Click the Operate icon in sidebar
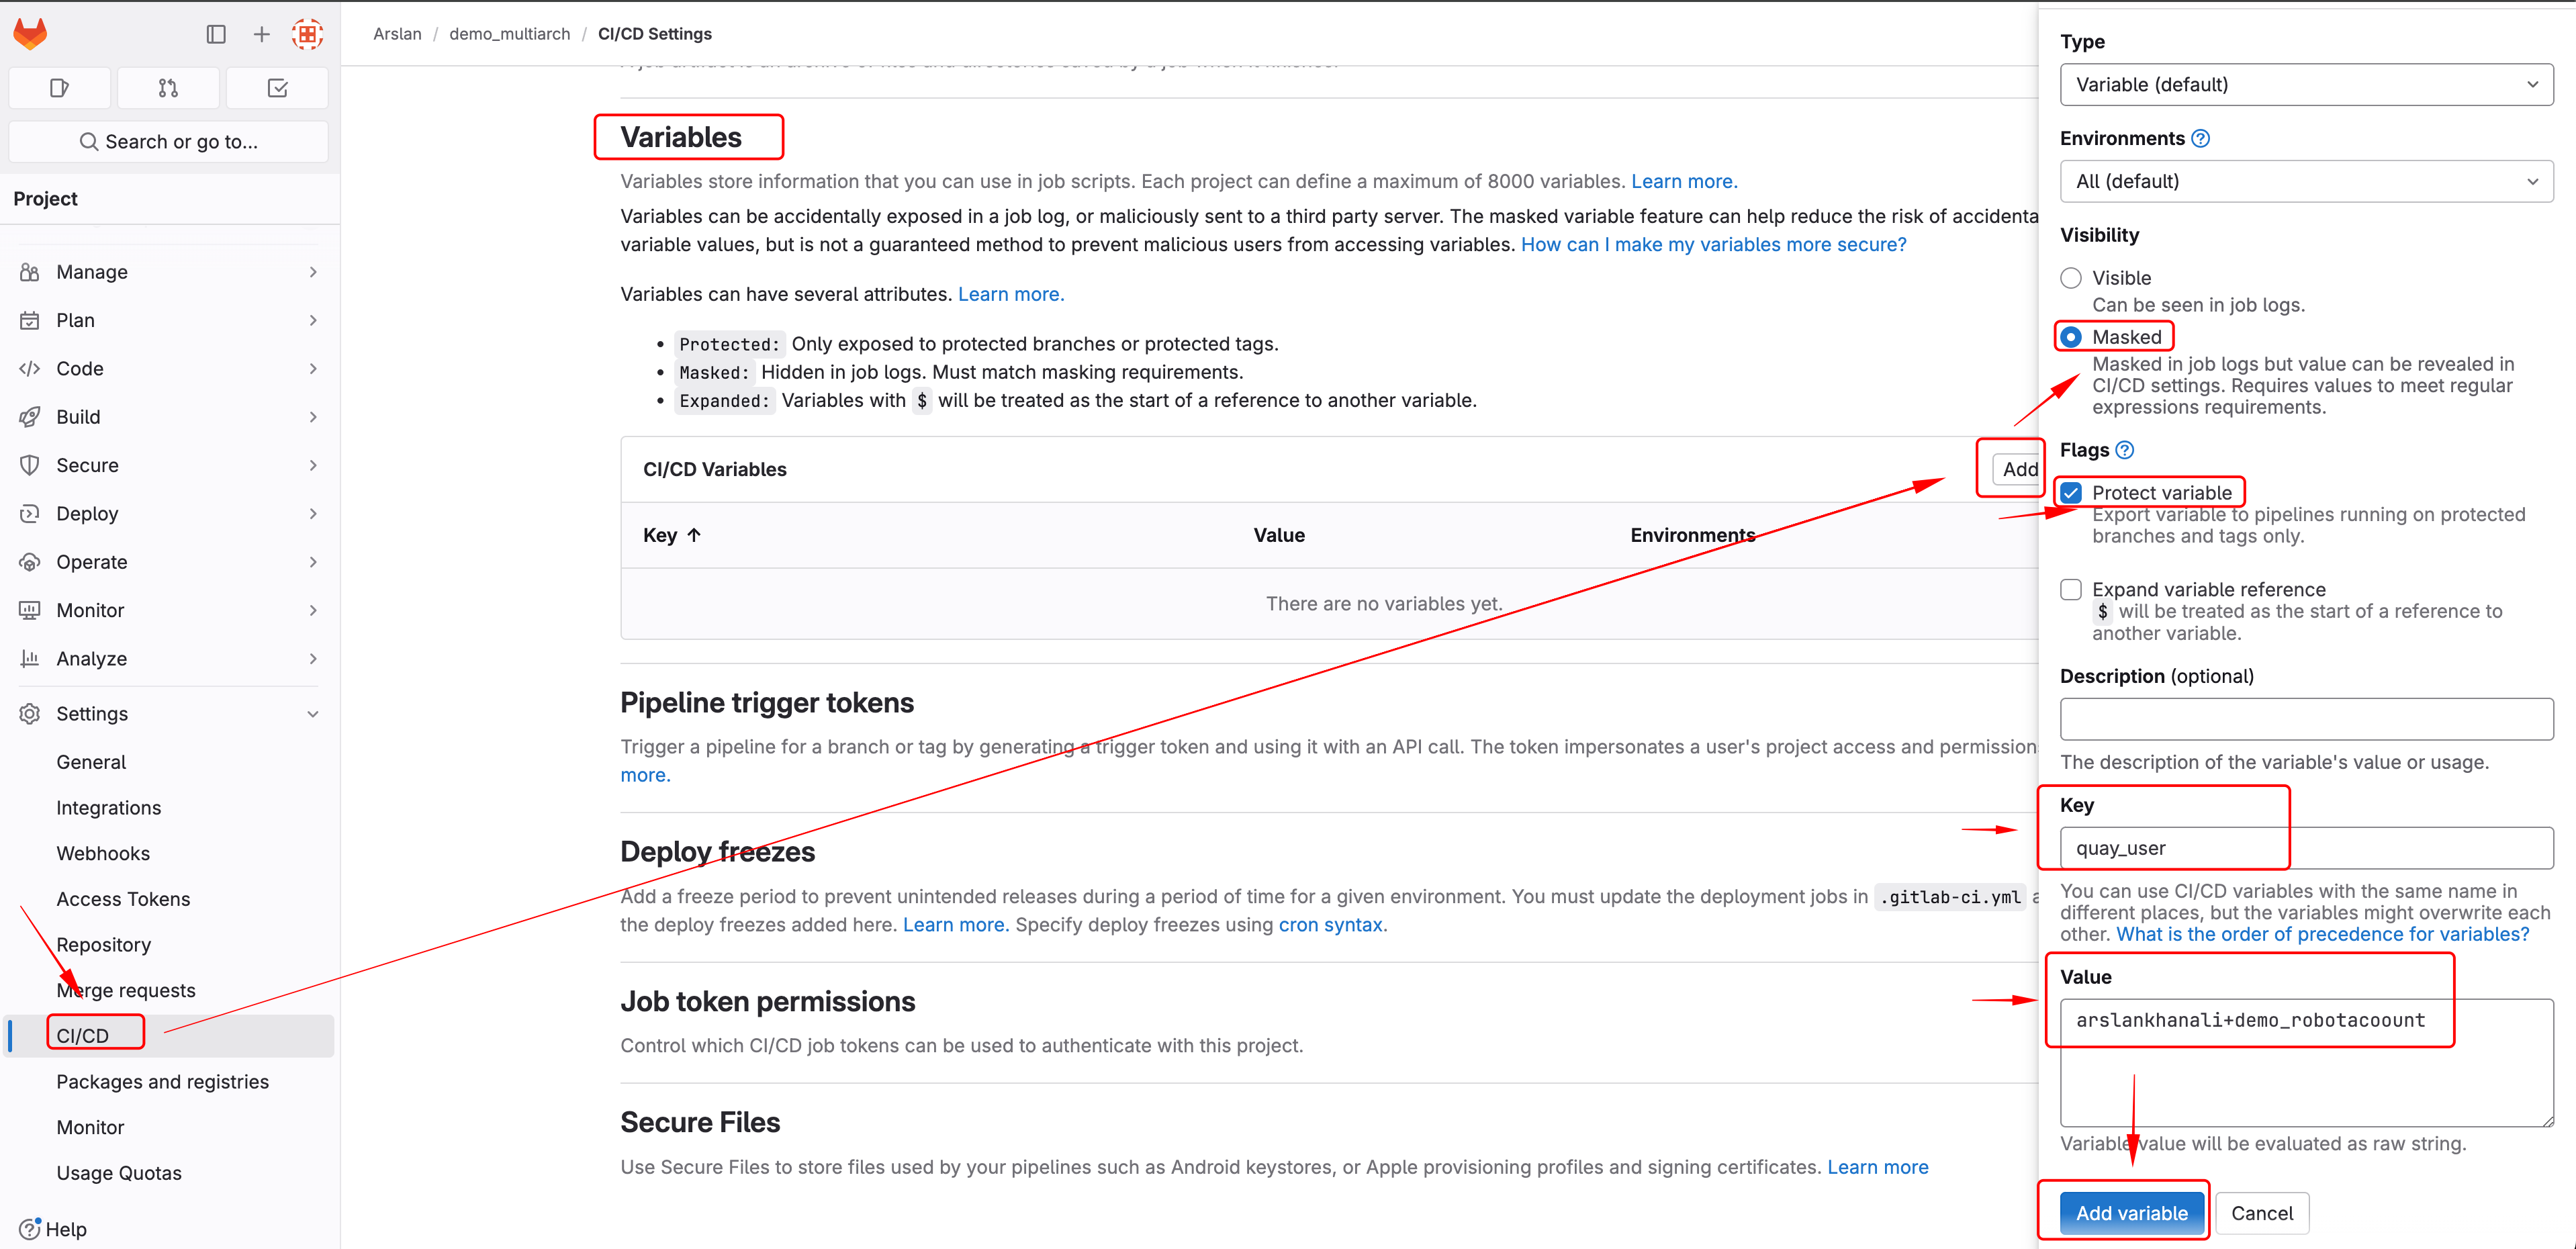The width and height of the screenshot is (2576, 1249). 30,562
